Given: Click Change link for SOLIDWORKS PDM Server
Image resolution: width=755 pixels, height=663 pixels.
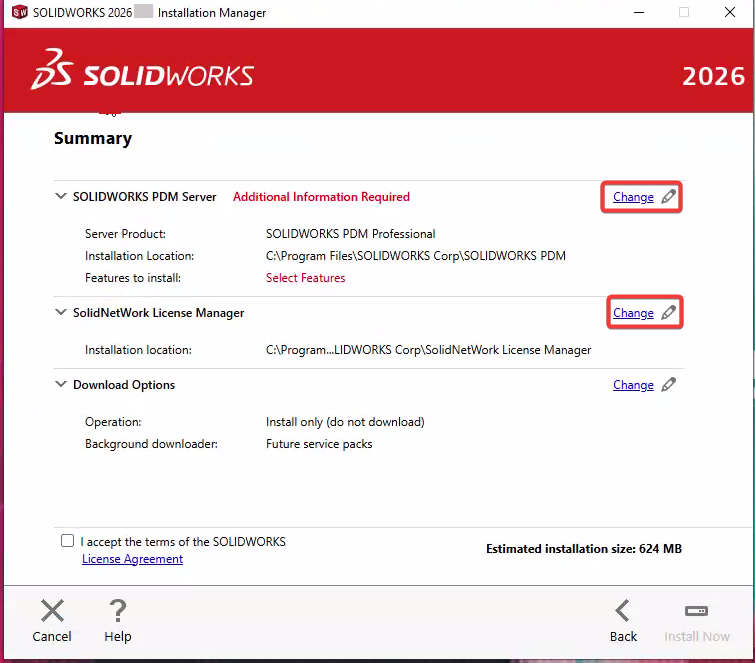Looking at the screenshot, I should click(x=633, y=197).
